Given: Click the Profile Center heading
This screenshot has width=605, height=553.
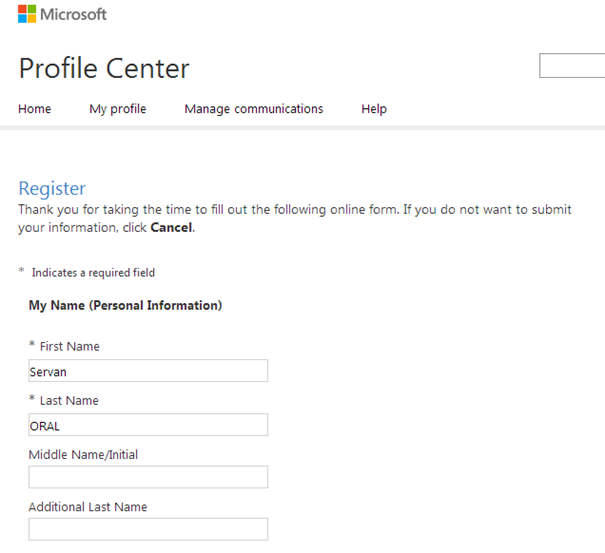Looking at the screenshot, I should 104,68.
